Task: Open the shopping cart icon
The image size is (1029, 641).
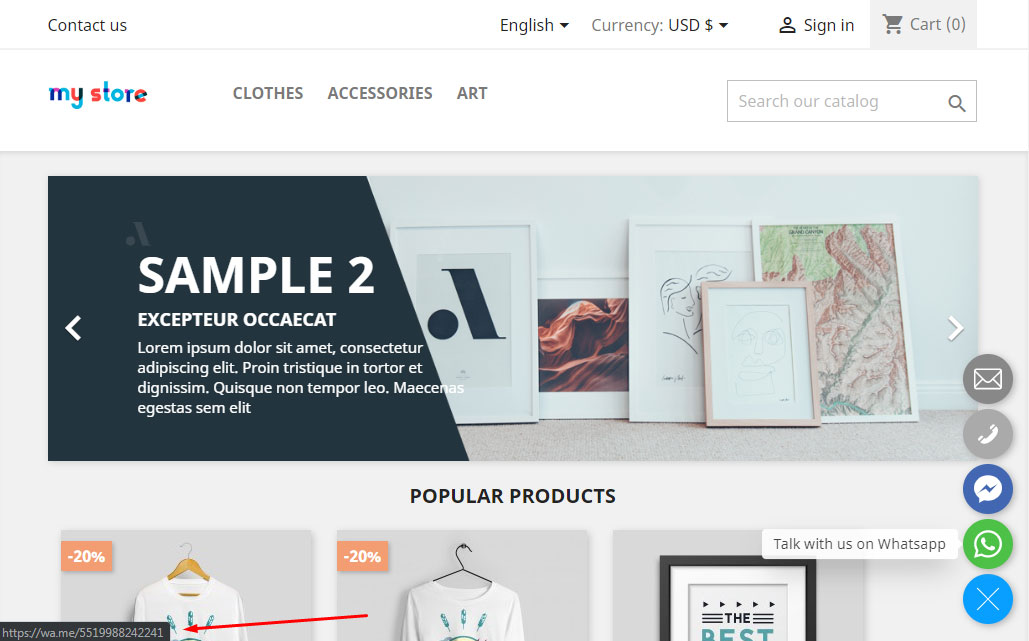Action: click(892, 24)
